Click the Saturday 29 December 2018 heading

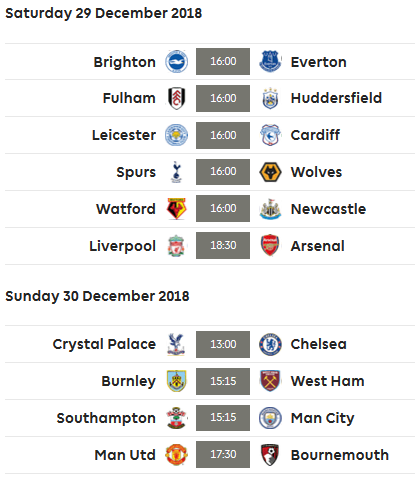(104, 13)
